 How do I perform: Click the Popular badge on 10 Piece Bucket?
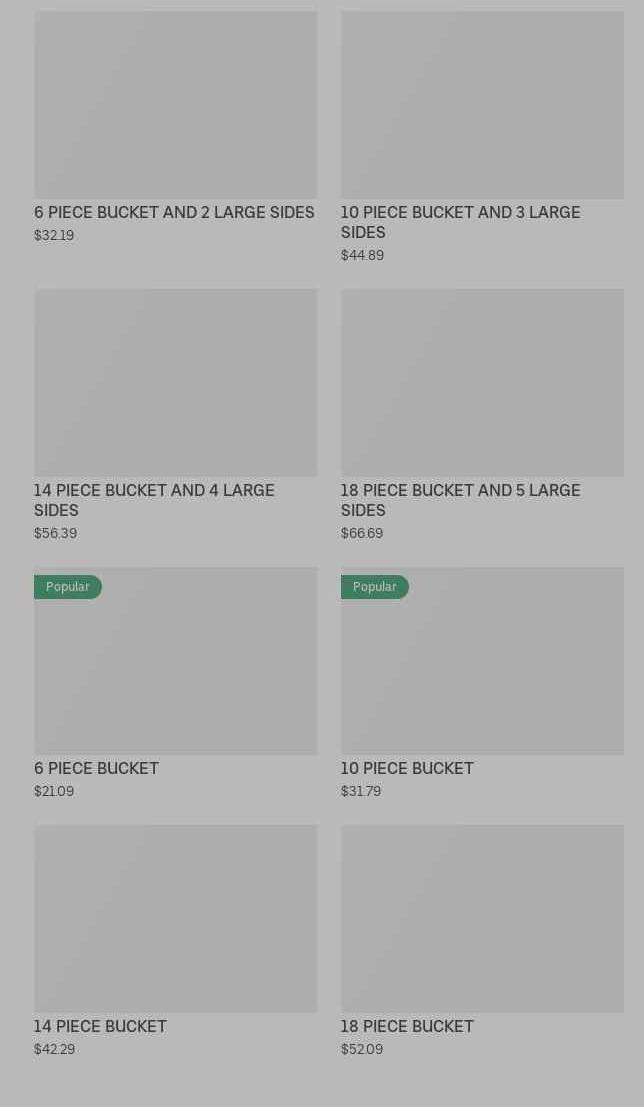(x=374, y=587)
